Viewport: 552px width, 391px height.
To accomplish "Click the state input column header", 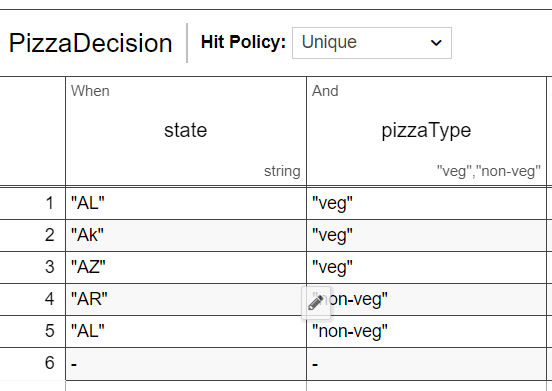I will (186, 131).
